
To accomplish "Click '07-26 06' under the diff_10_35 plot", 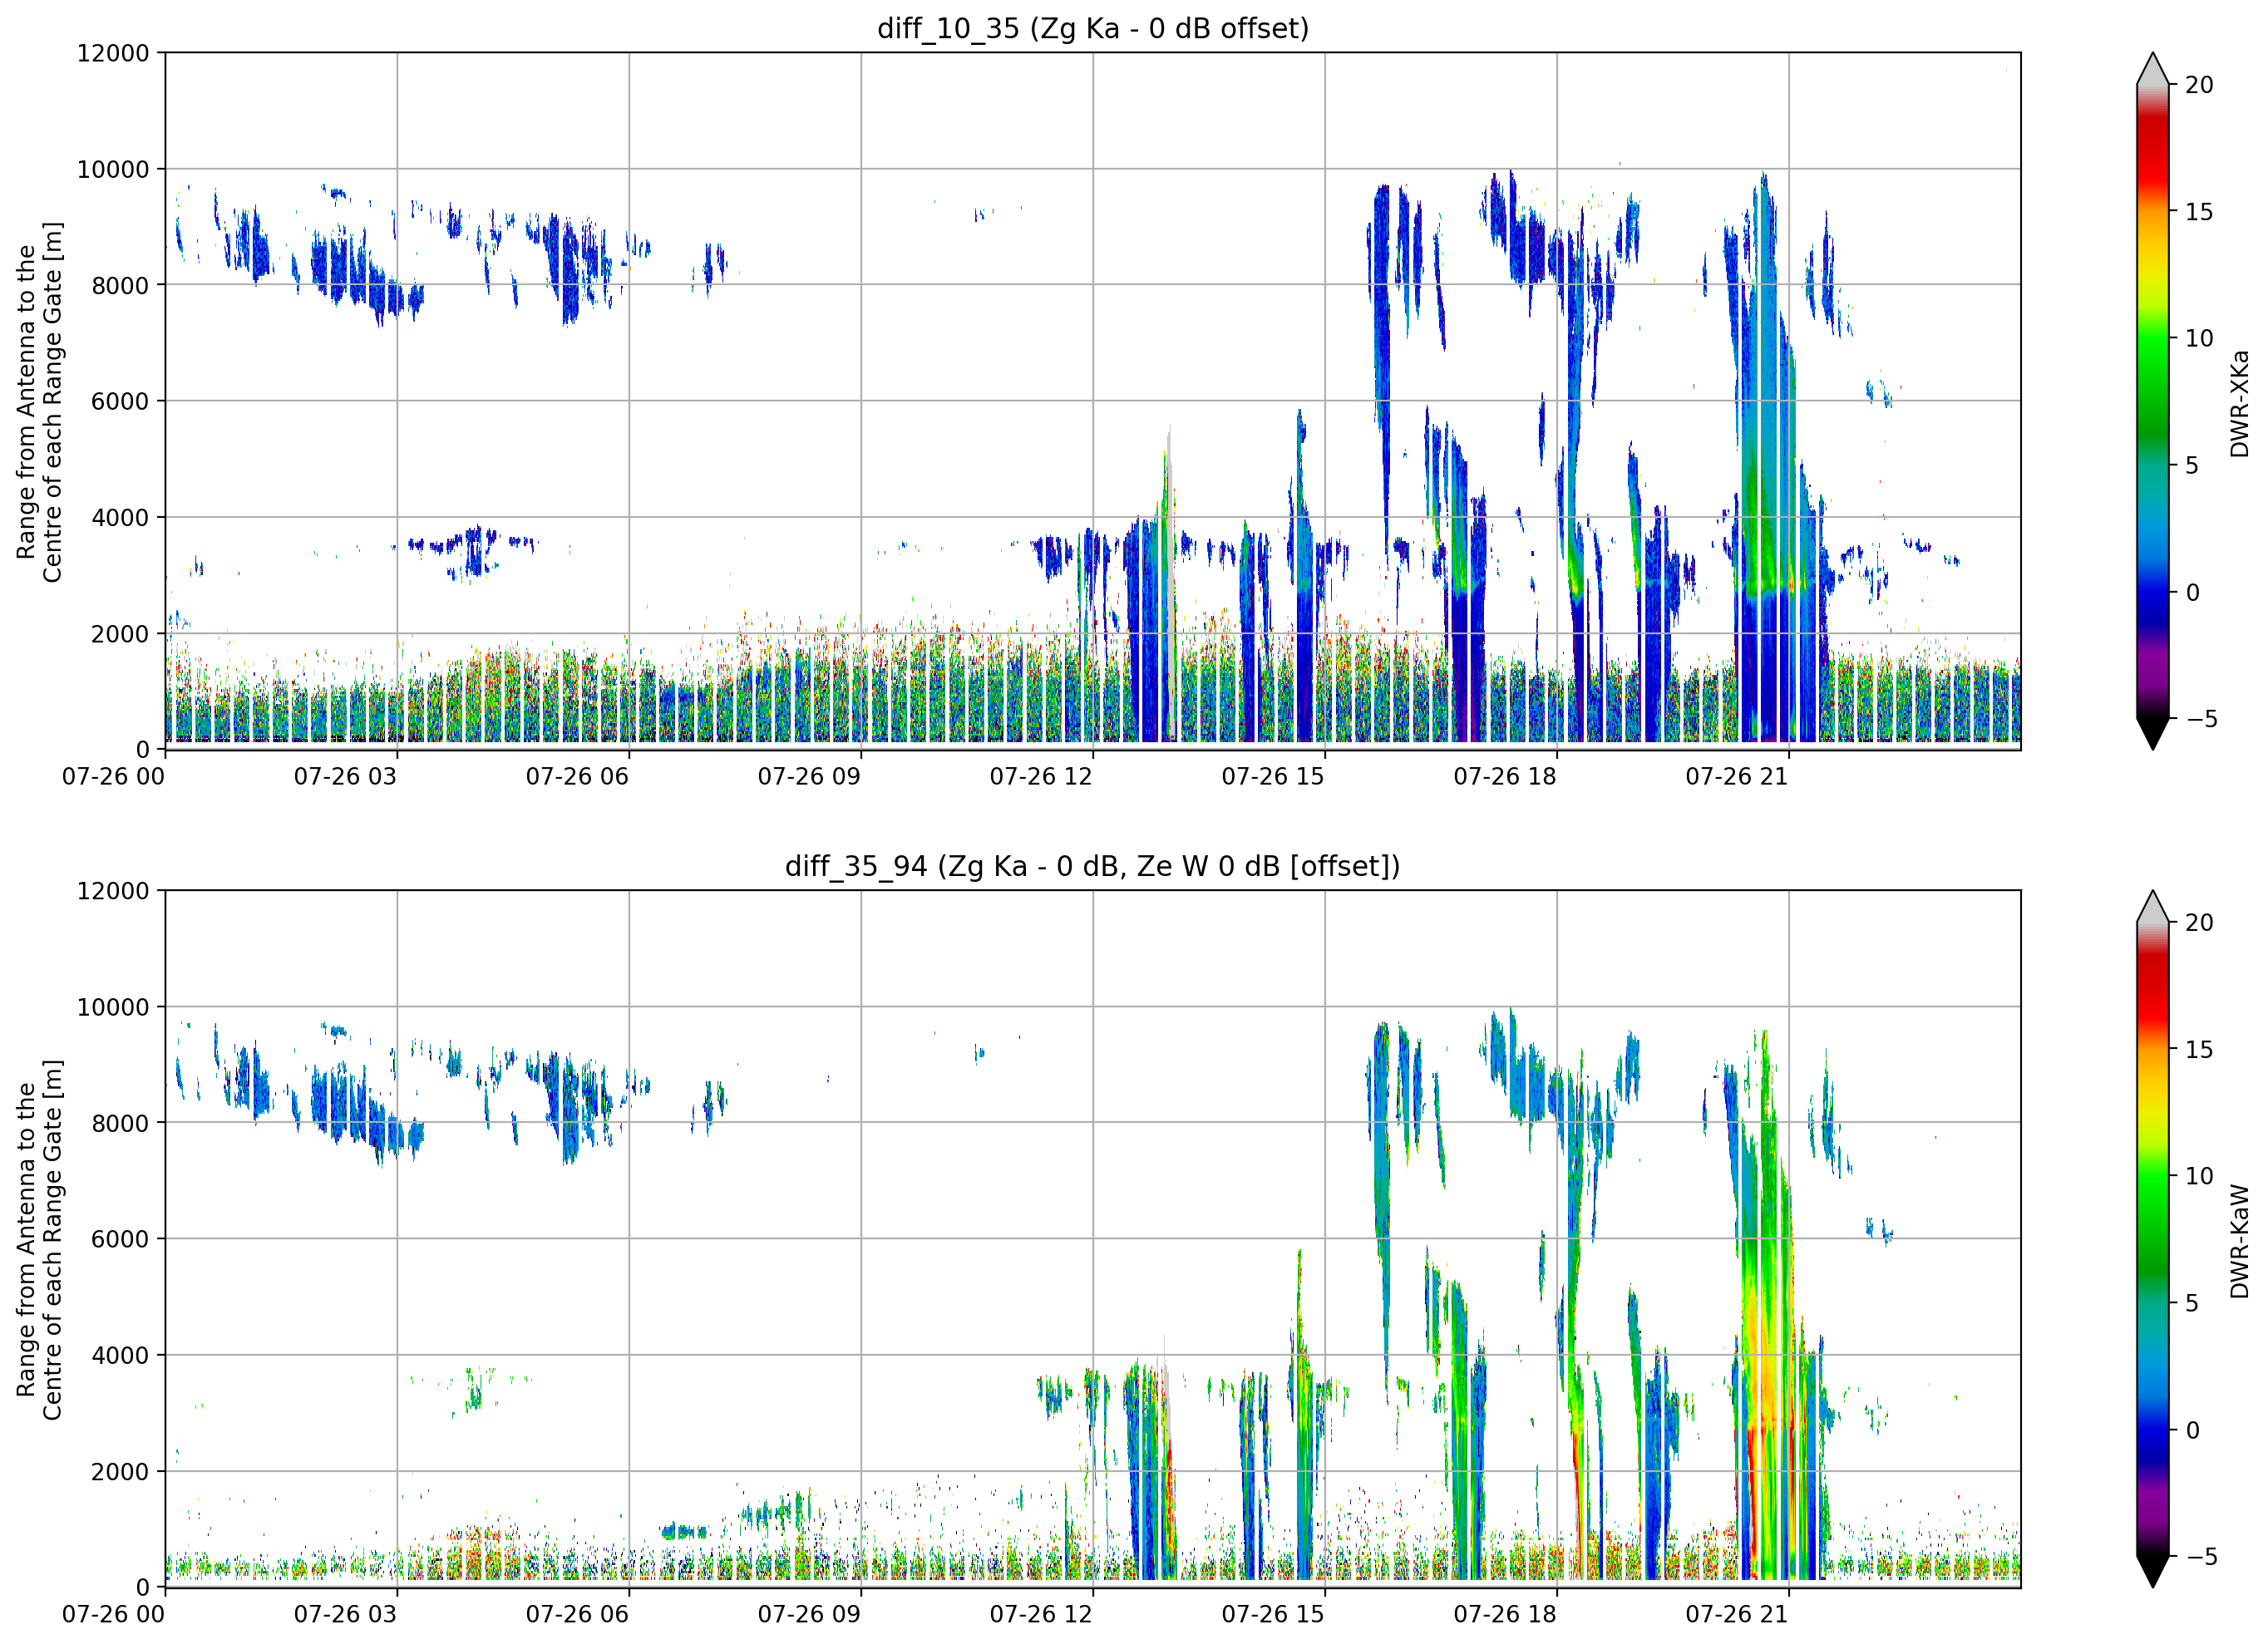I will pos(577,777).
